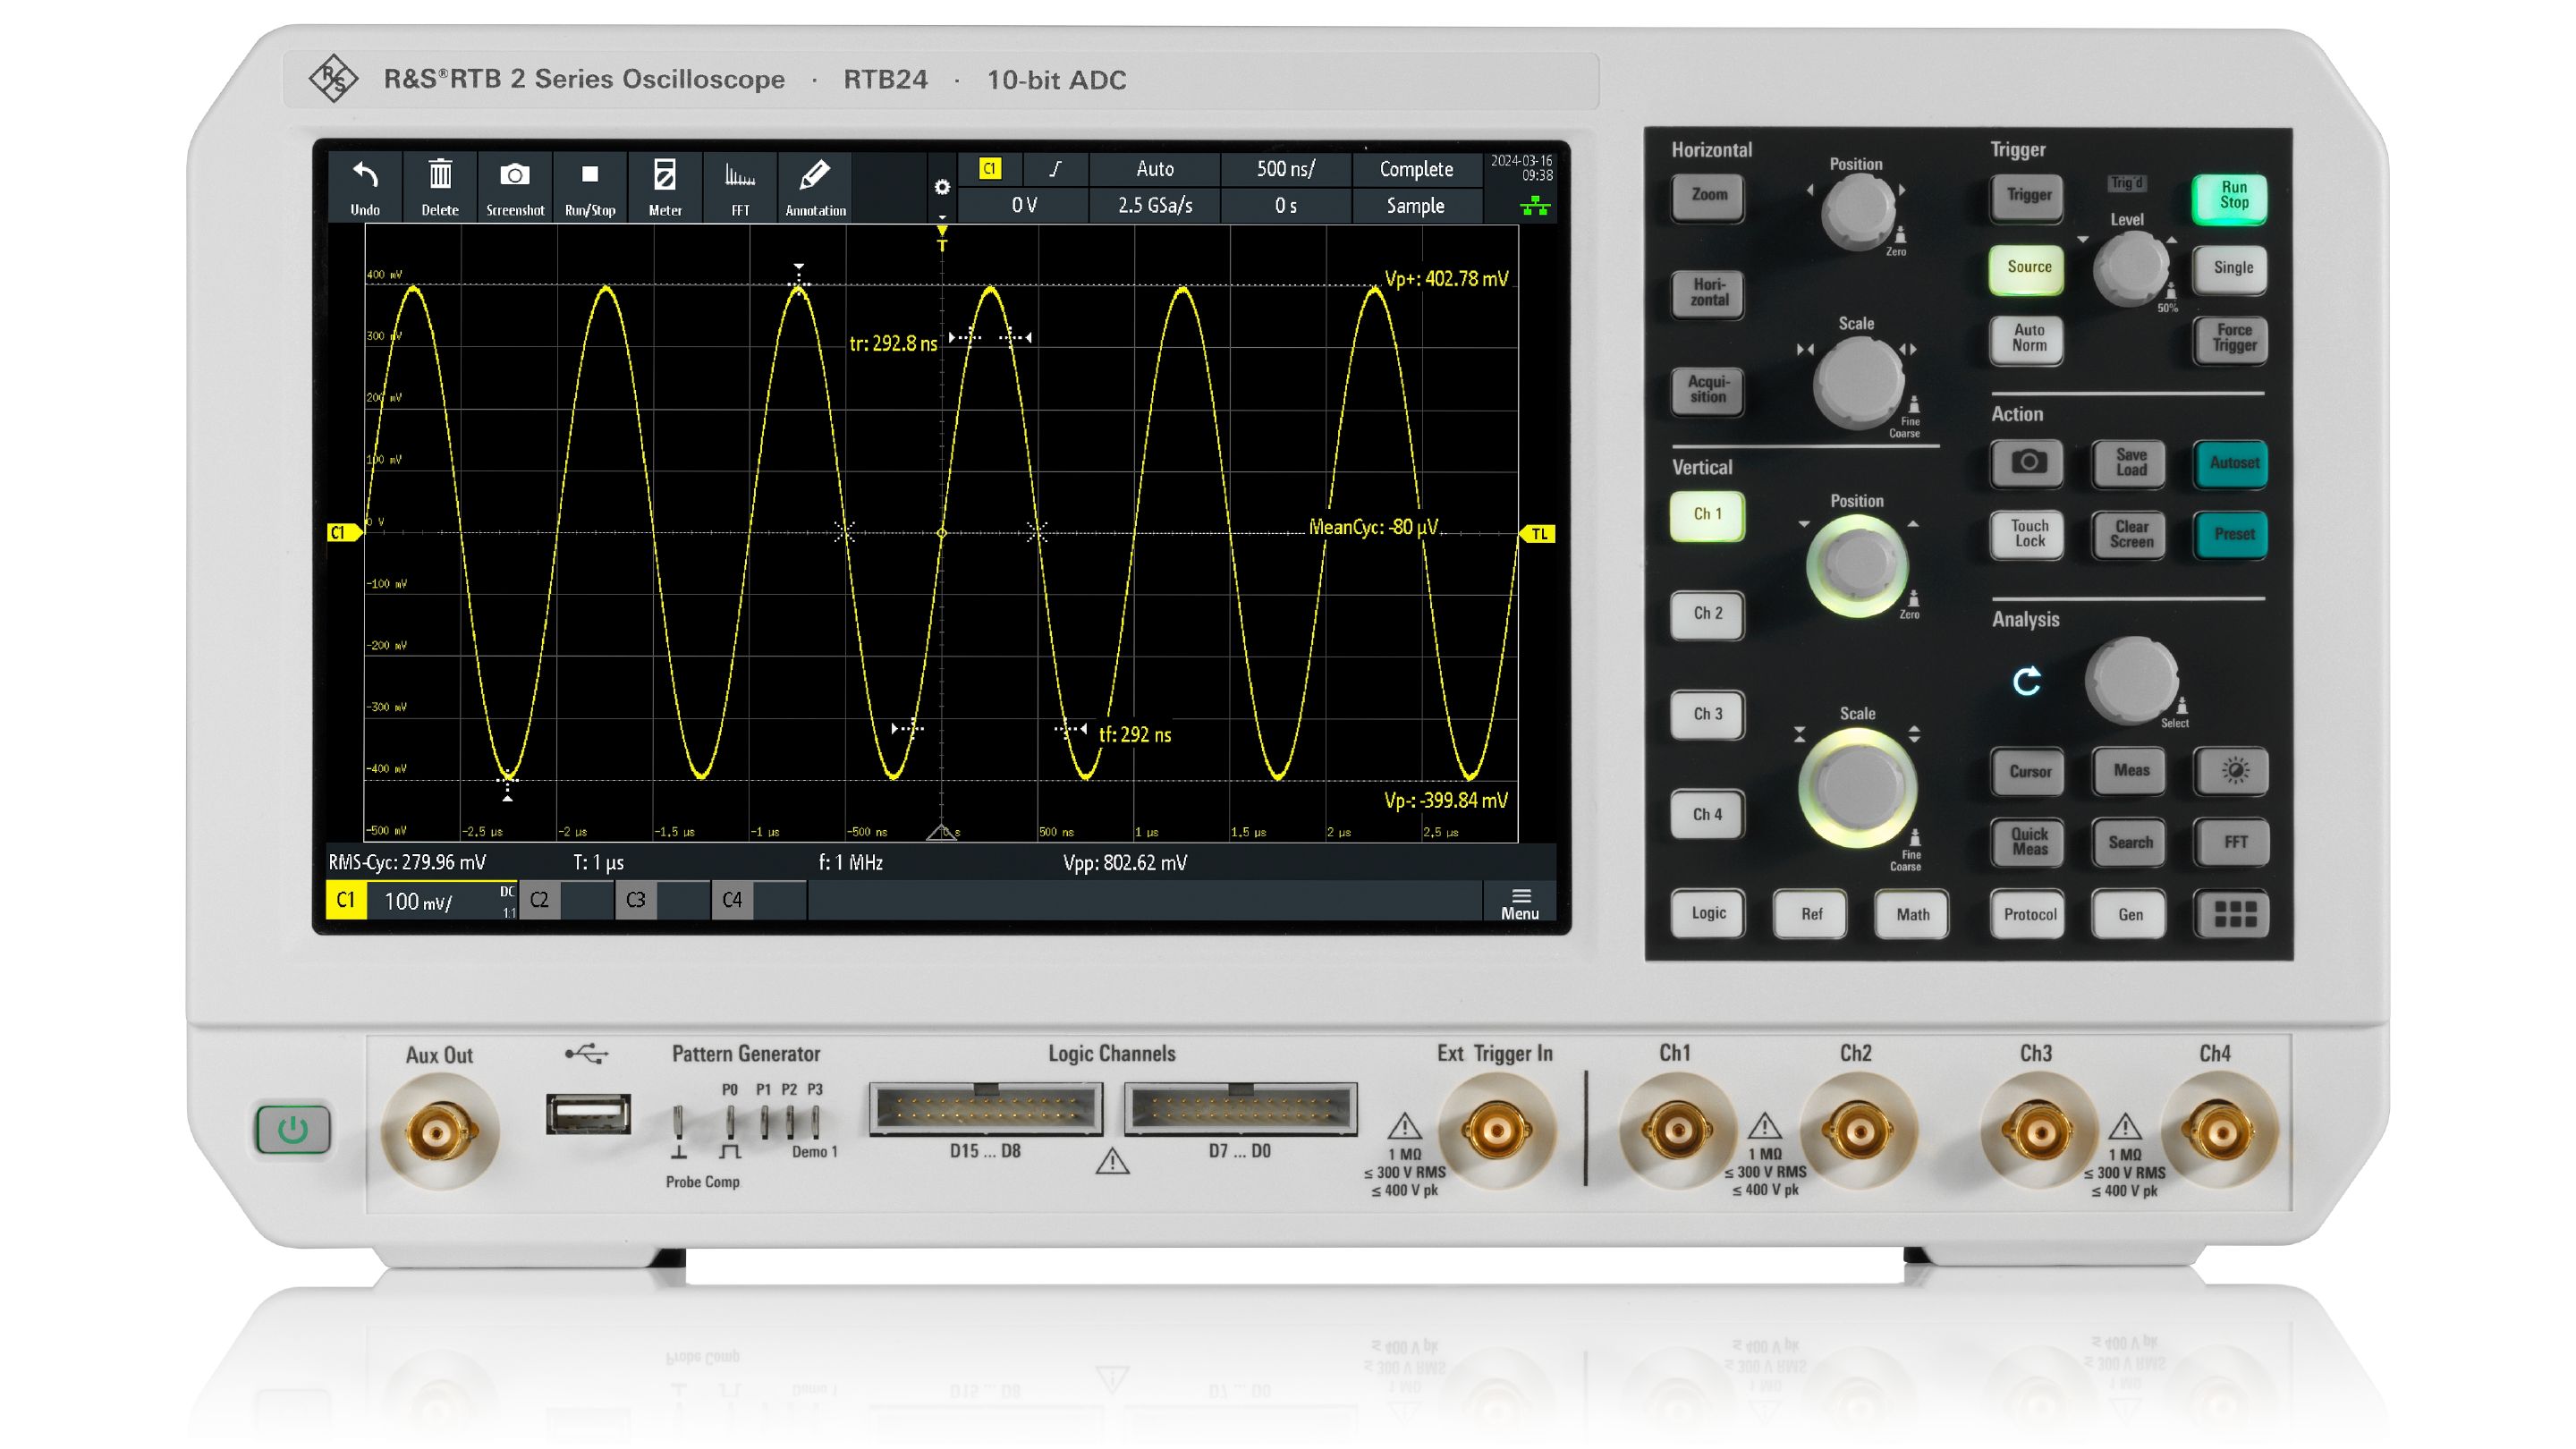Screen dimensions: 2576x1449
Task: Toggle acquisition with the Run/Stop button
Action: (x=590, y=186)
